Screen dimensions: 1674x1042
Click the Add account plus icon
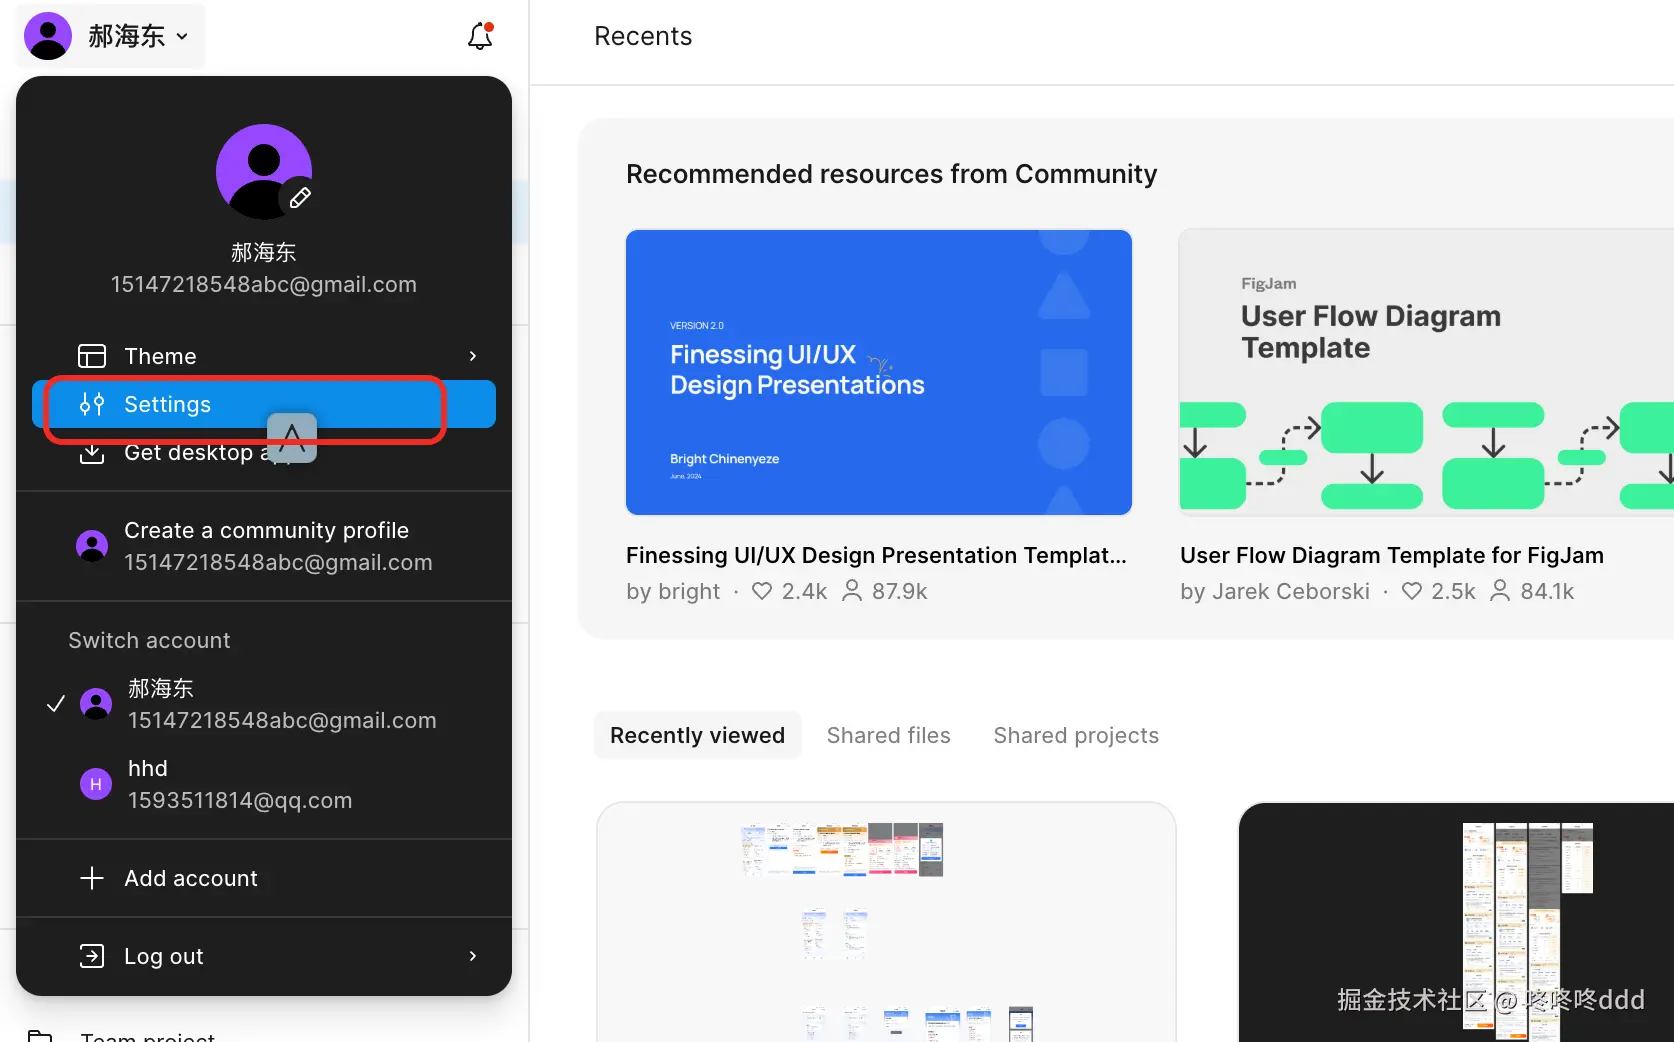[x=92, y=878]
